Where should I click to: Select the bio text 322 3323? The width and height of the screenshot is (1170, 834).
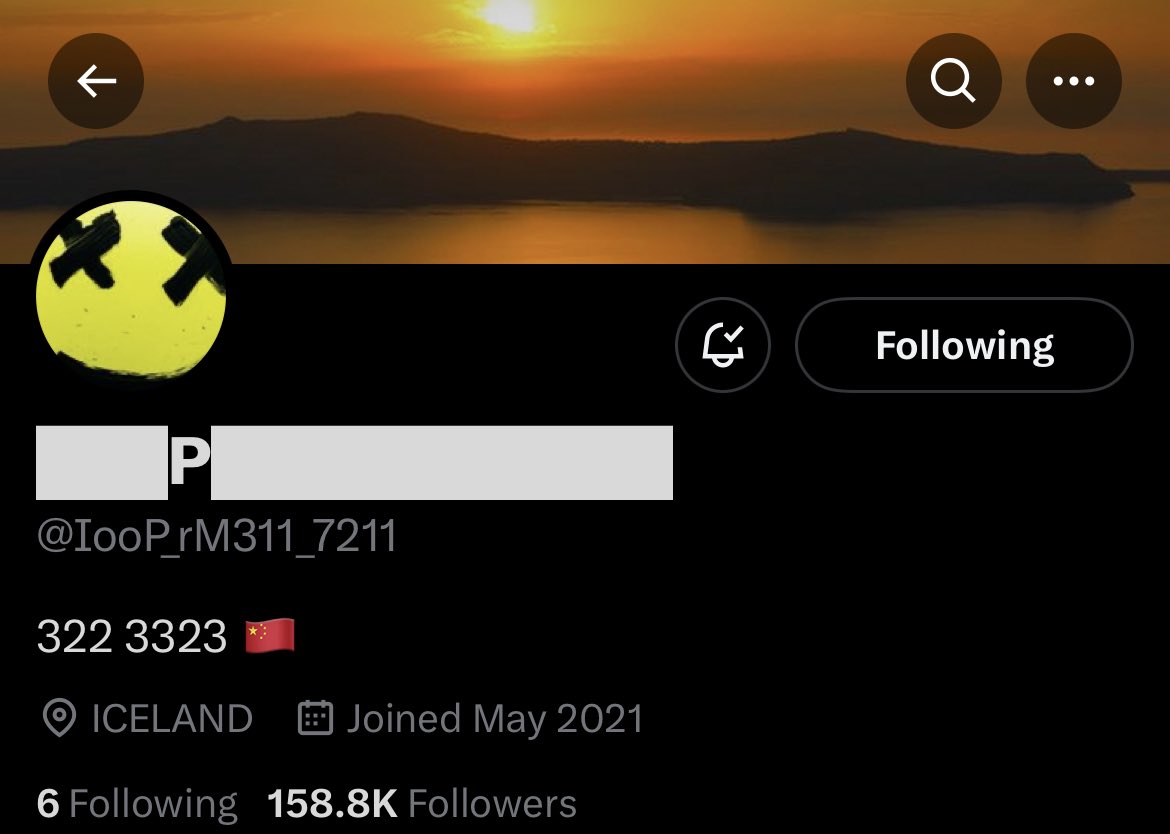pyautogui.click(x=131, y=636)
